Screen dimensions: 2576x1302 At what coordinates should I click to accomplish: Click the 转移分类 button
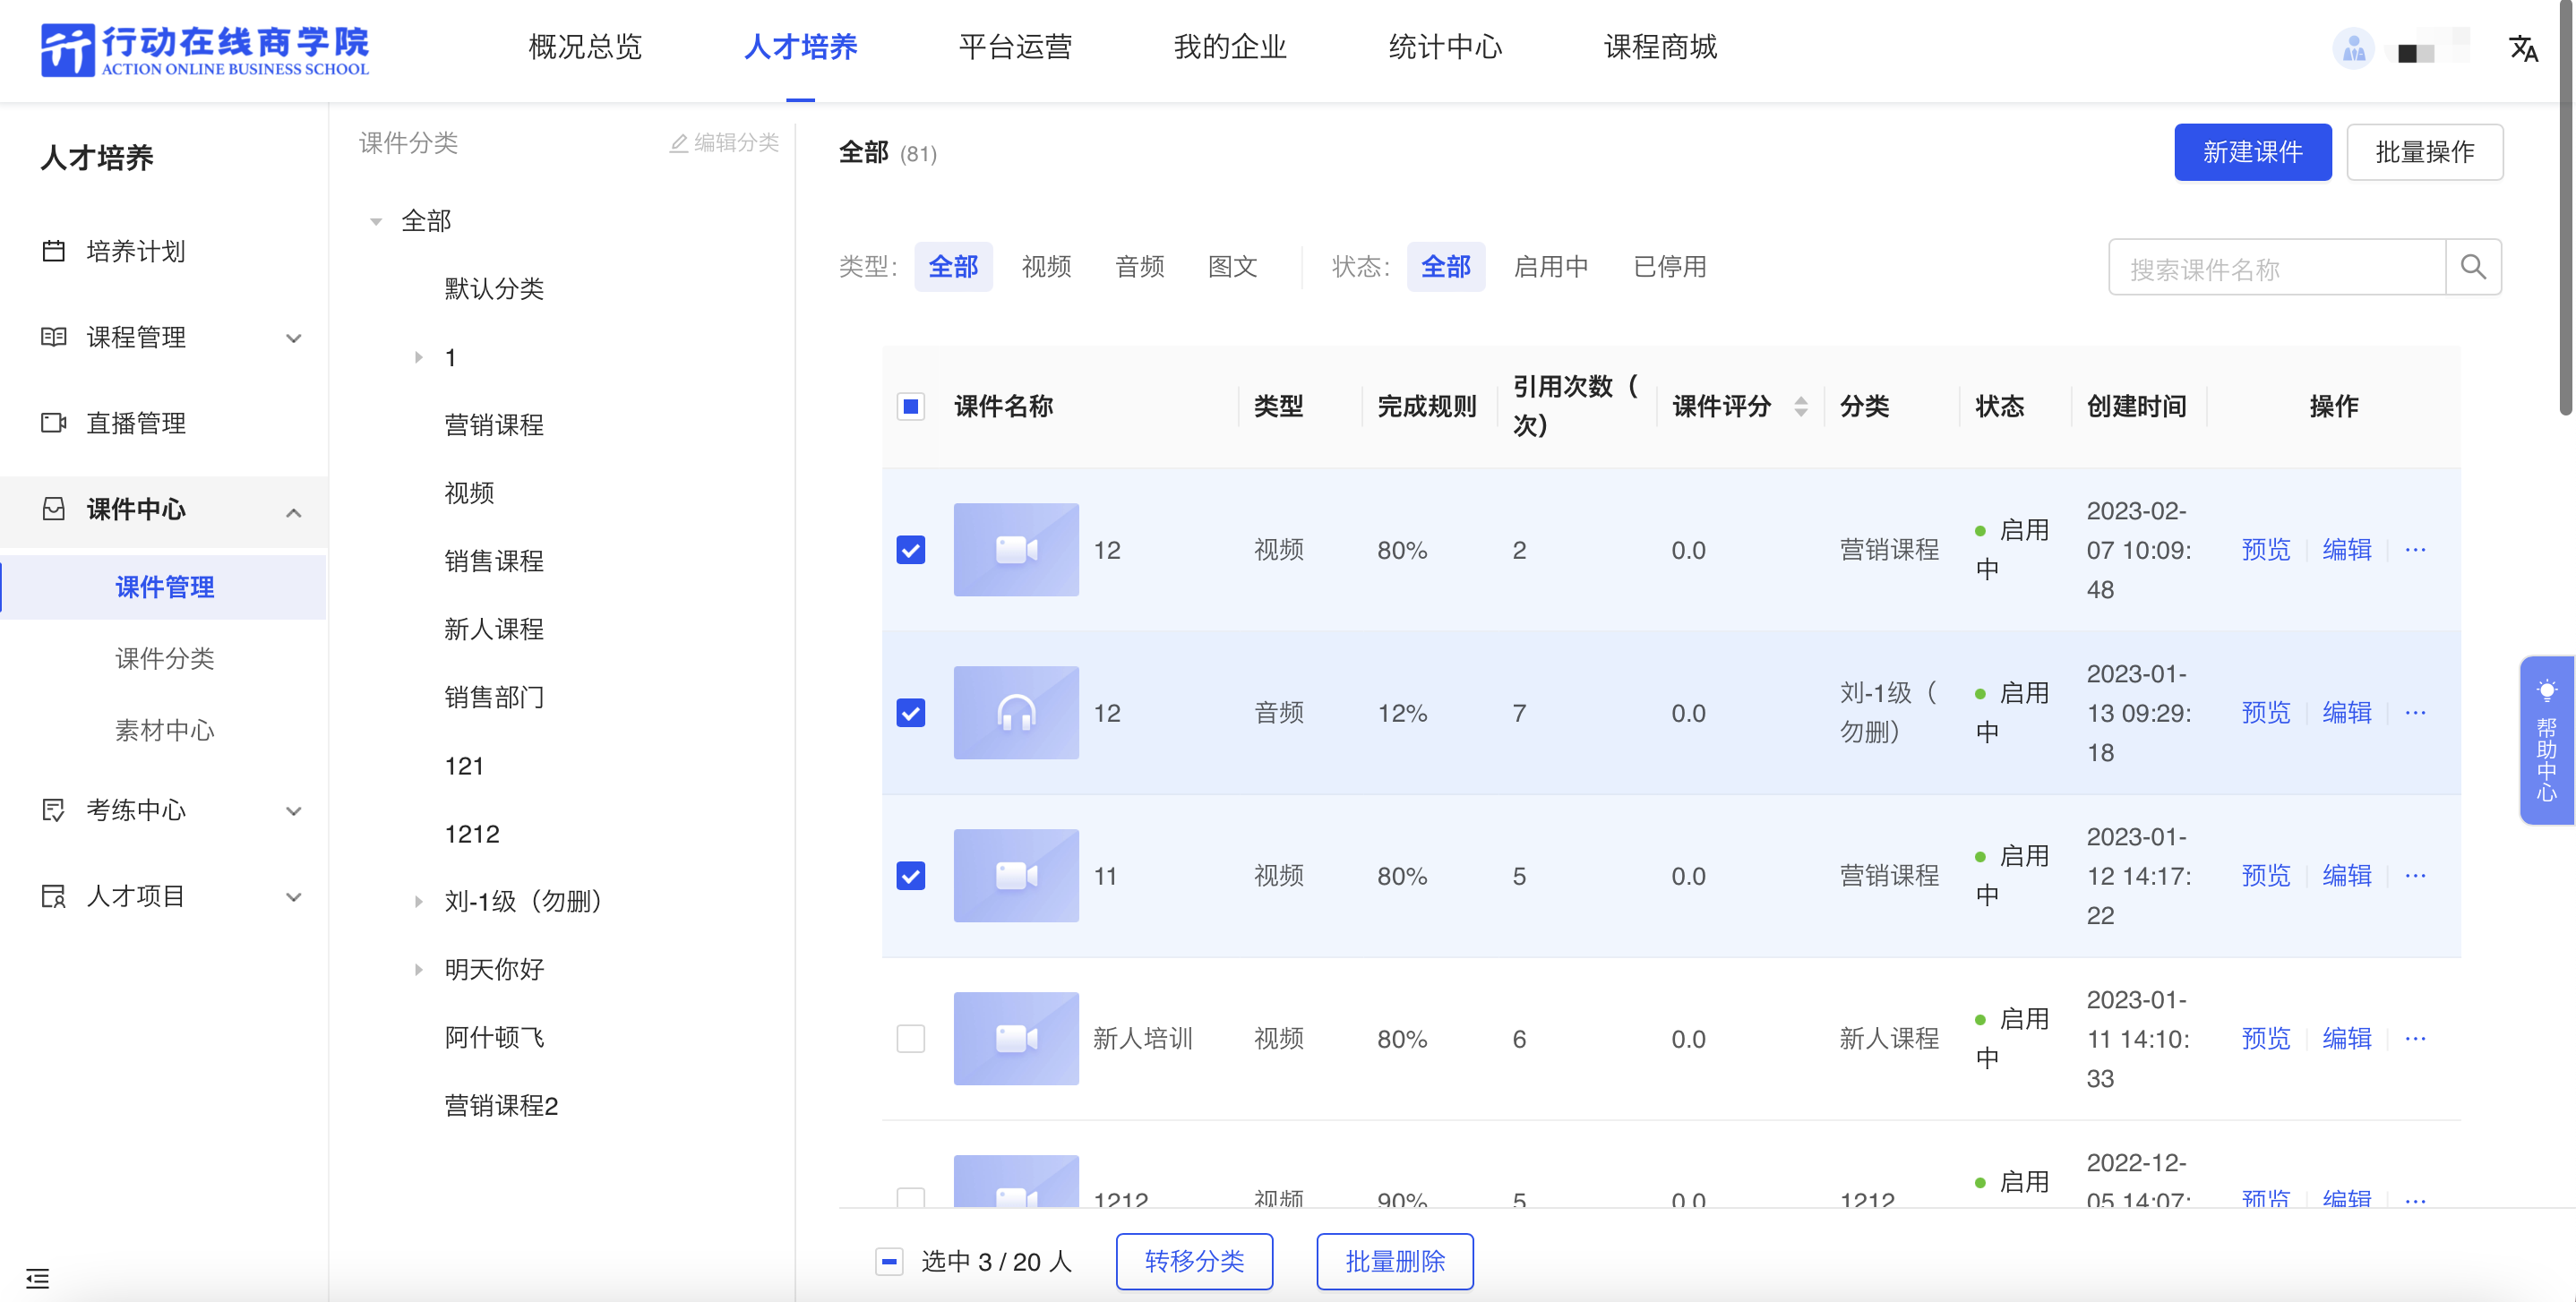point(1194,1262)
